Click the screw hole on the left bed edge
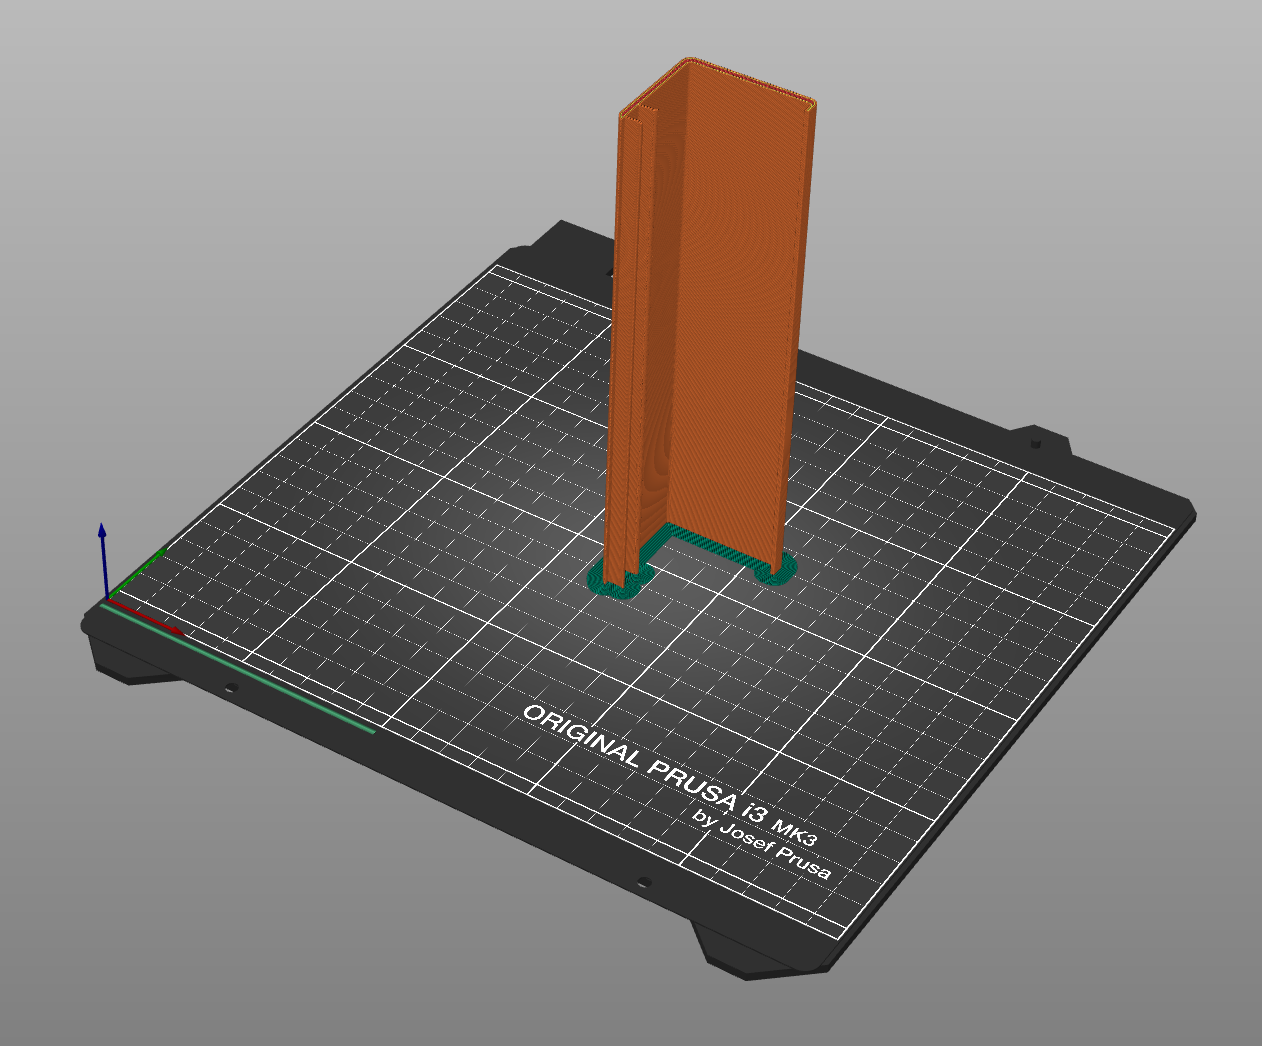This screenshot has width=1262, height=1046. click(x=233, y=685)
